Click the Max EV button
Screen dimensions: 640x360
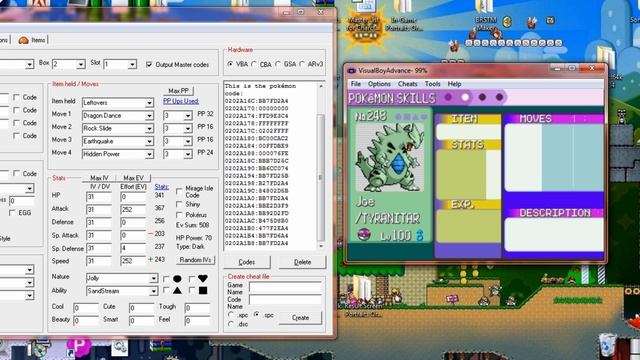coord(133,178)
